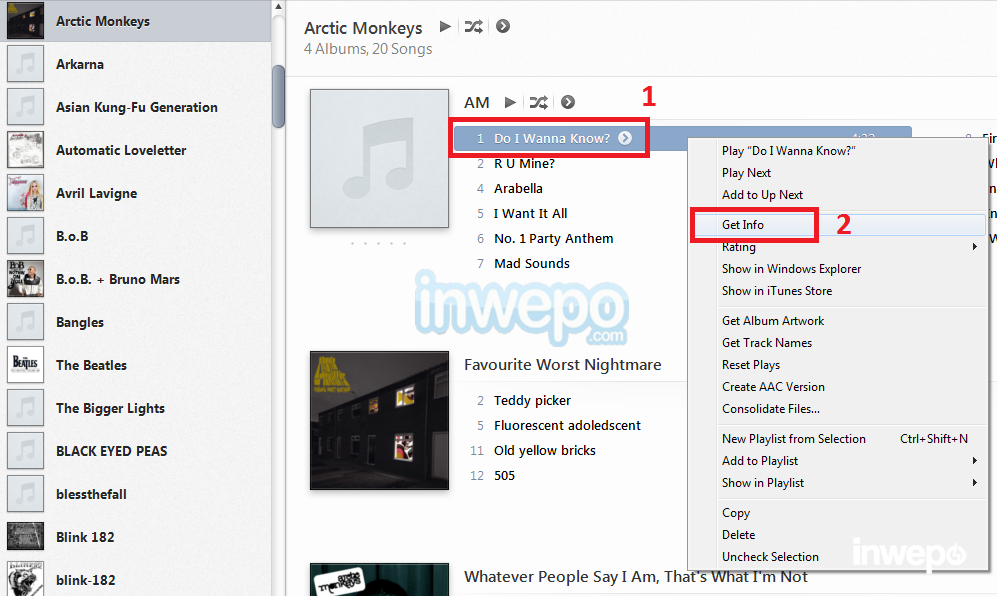The width and height of the screenshot is (997, 596).
Task: Select song Teddy picker
Action: coord(532,401)
